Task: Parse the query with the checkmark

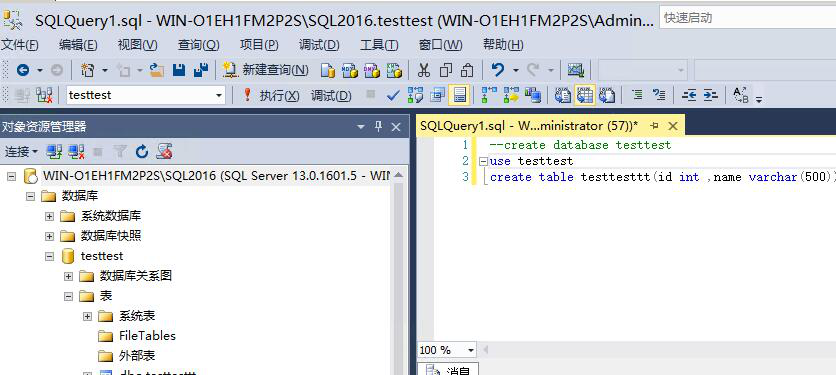Action: pyautogui.click(x=393, y=95)
